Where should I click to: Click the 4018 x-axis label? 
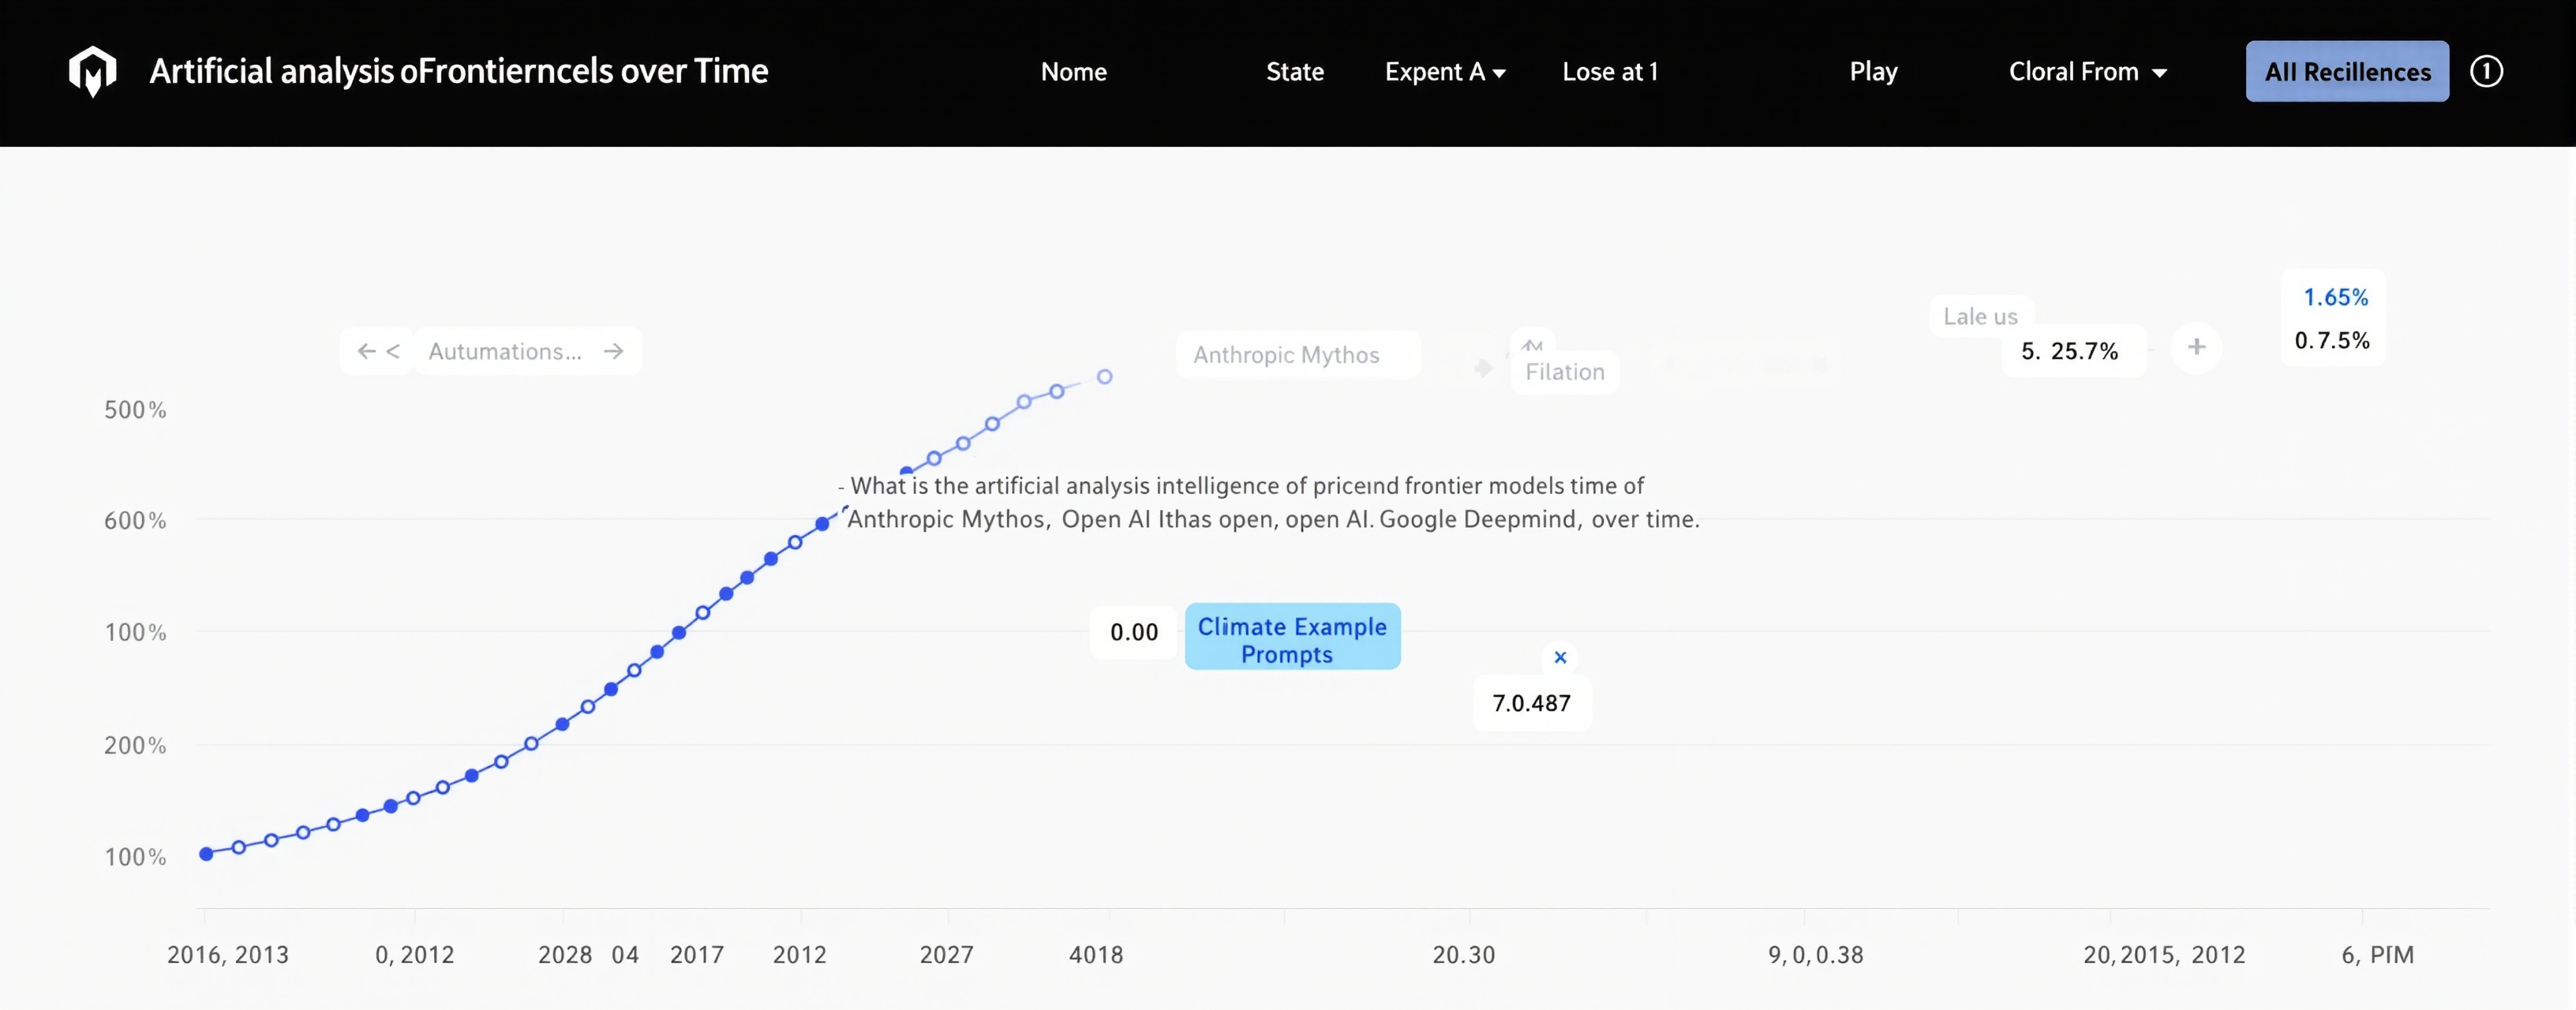click(1096, 955)
